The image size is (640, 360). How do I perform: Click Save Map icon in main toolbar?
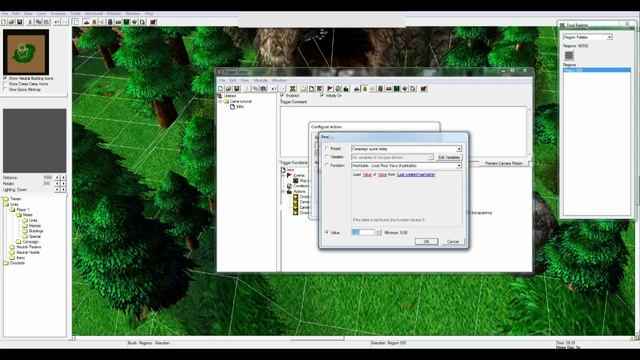pyautogui.click(x=19, y=22)
